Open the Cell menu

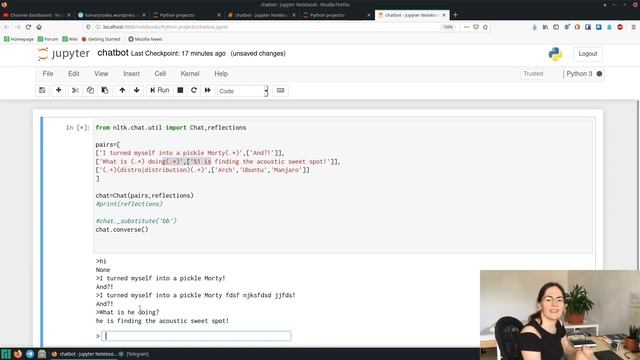(x=160, y=74)
